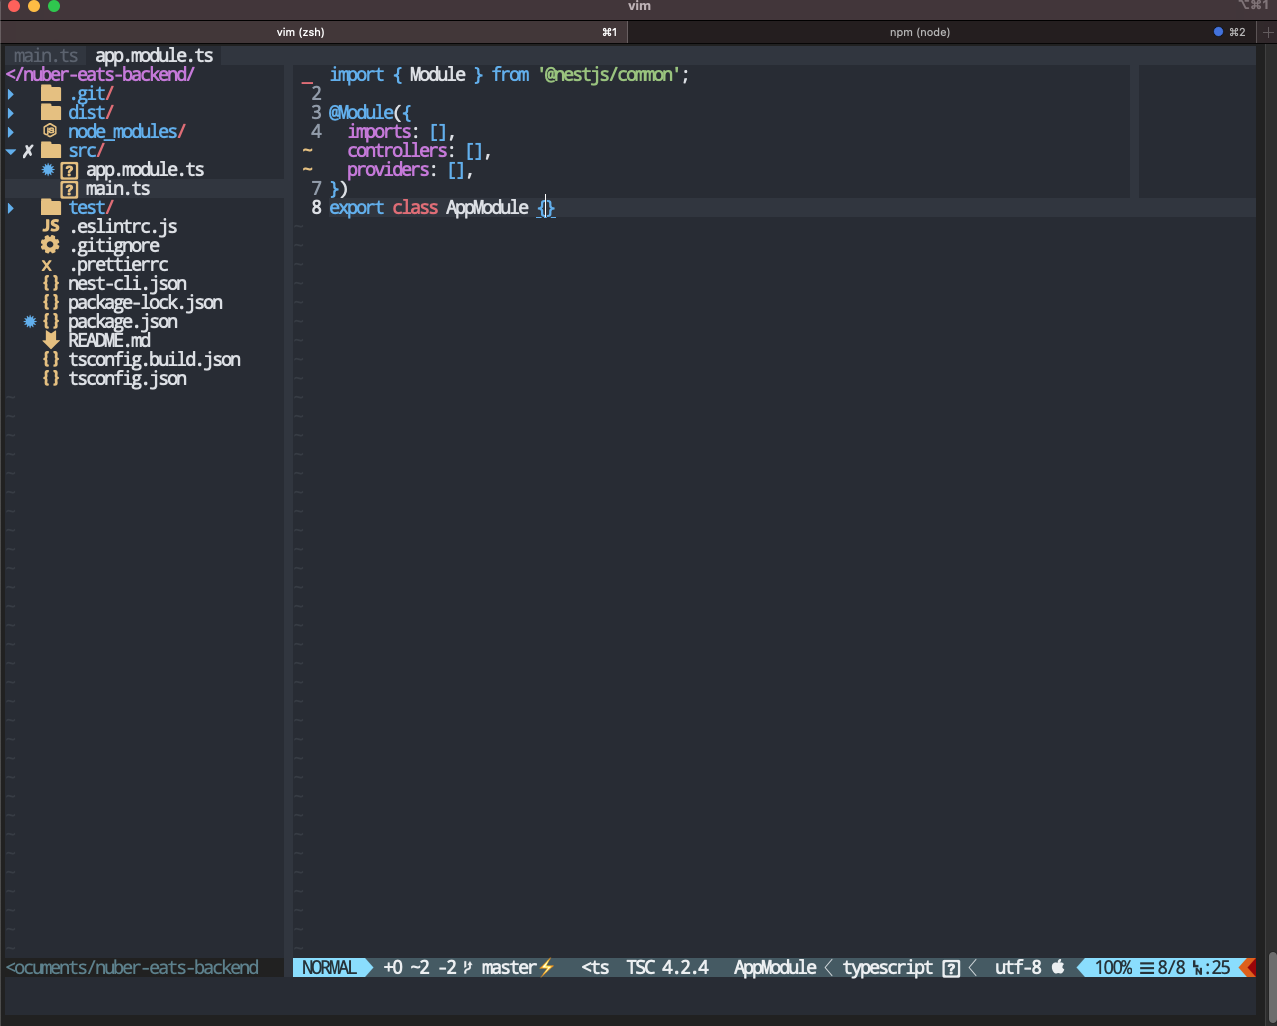1277x1026 pixels.
Task: Click the braces icon beside tsconfig.json
Action: pos(51,378)
